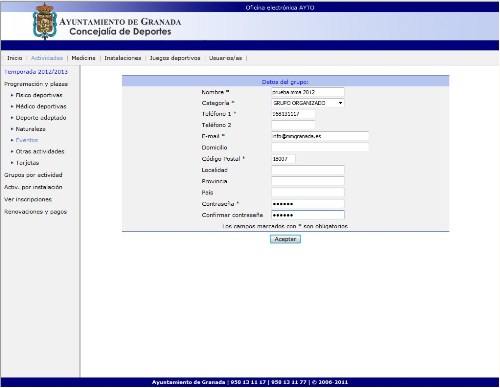
Task: Focus the Provincia input field
Action: pos(308,181)
